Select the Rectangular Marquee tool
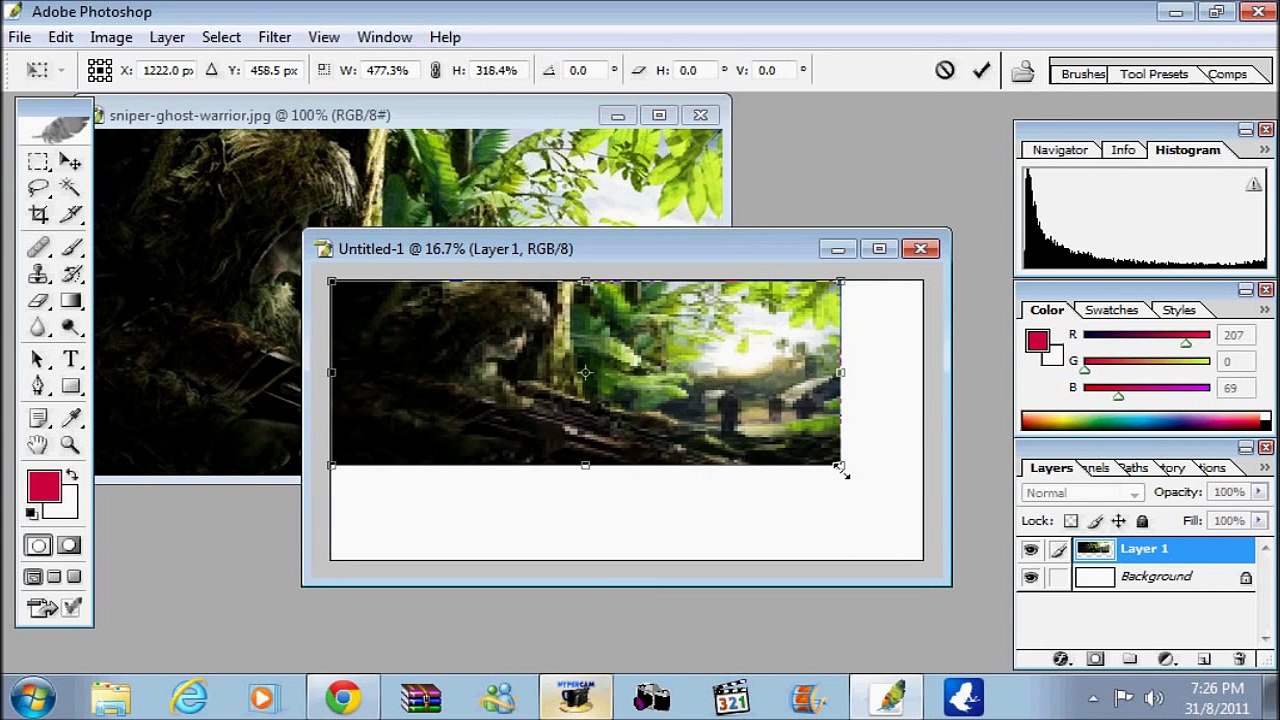The image size is (1280, 720). tap(38, 162)
